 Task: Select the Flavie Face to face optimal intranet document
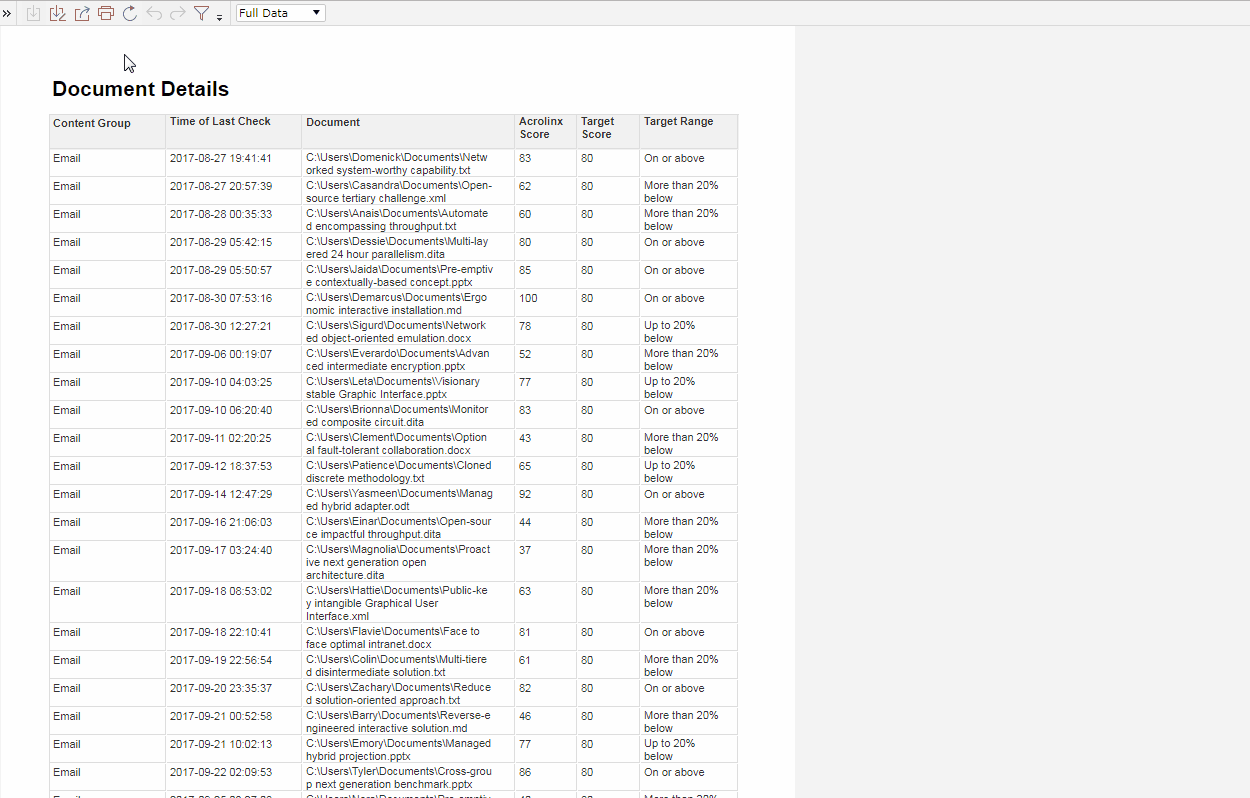pos(393,638)
